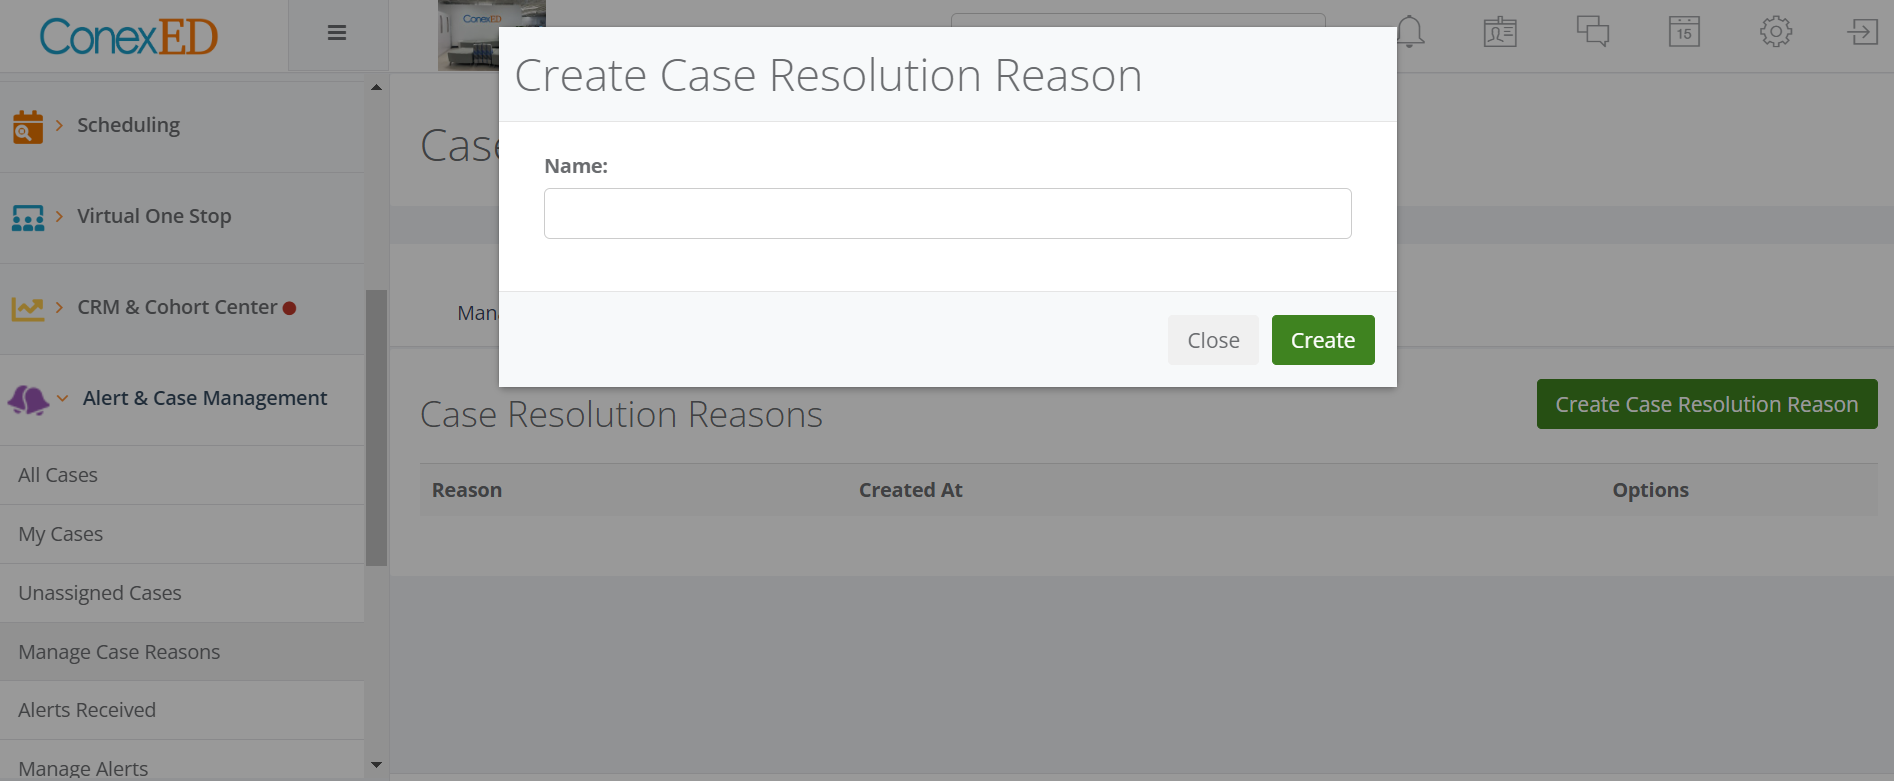The height and width of the screenshot is (781, 1894).
Task: Select Manage Case Reasons menu item
Action: (x=119, y=652)
